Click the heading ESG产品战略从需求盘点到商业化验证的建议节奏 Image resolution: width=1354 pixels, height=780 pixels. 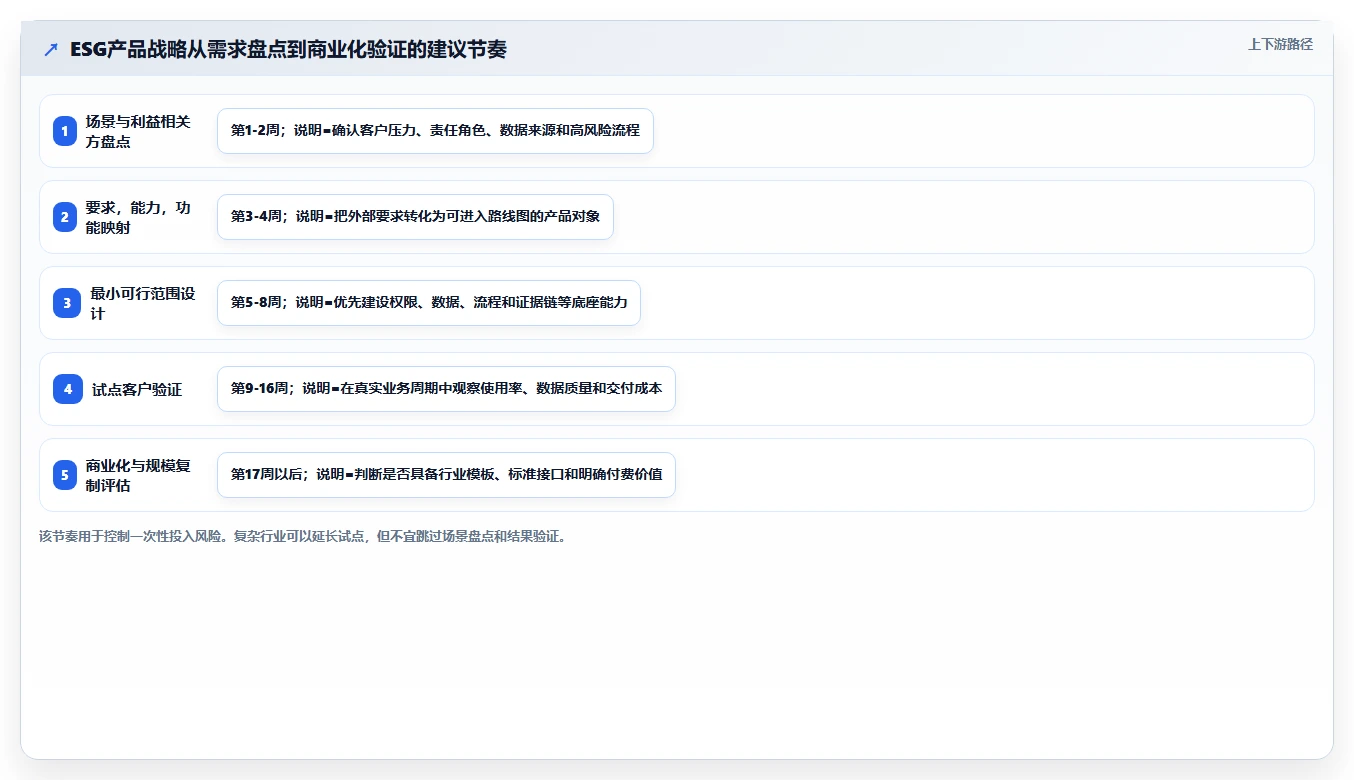click(x=288, y=49)
